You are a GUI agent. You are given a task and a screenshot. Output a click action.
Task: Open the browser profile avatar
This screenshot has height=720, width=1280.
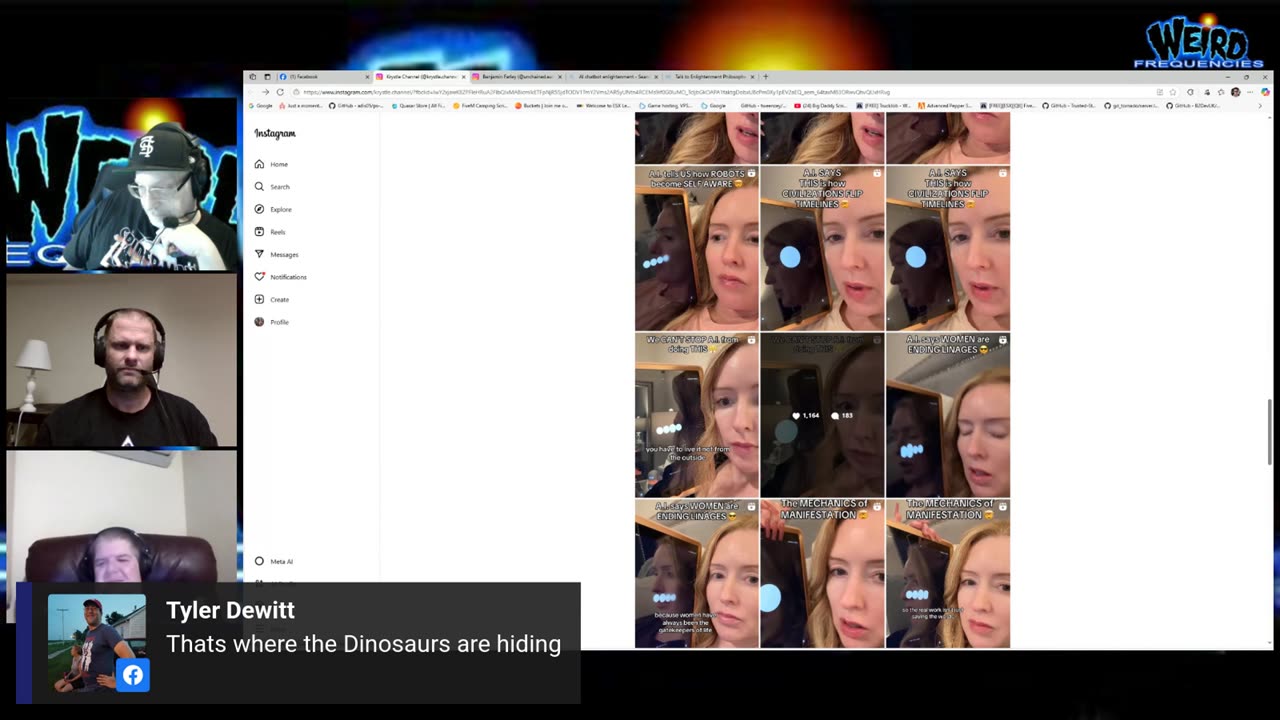(x=1235, y=92)
